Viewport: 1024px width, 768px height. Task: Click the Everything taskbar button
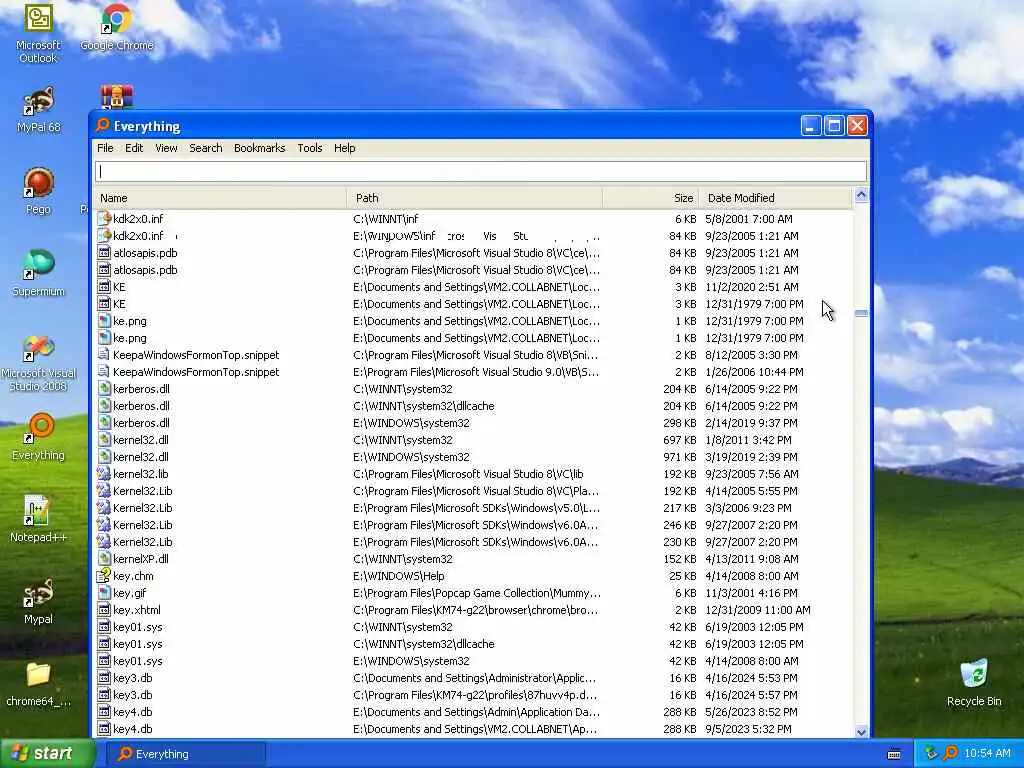tap(185, 754)
